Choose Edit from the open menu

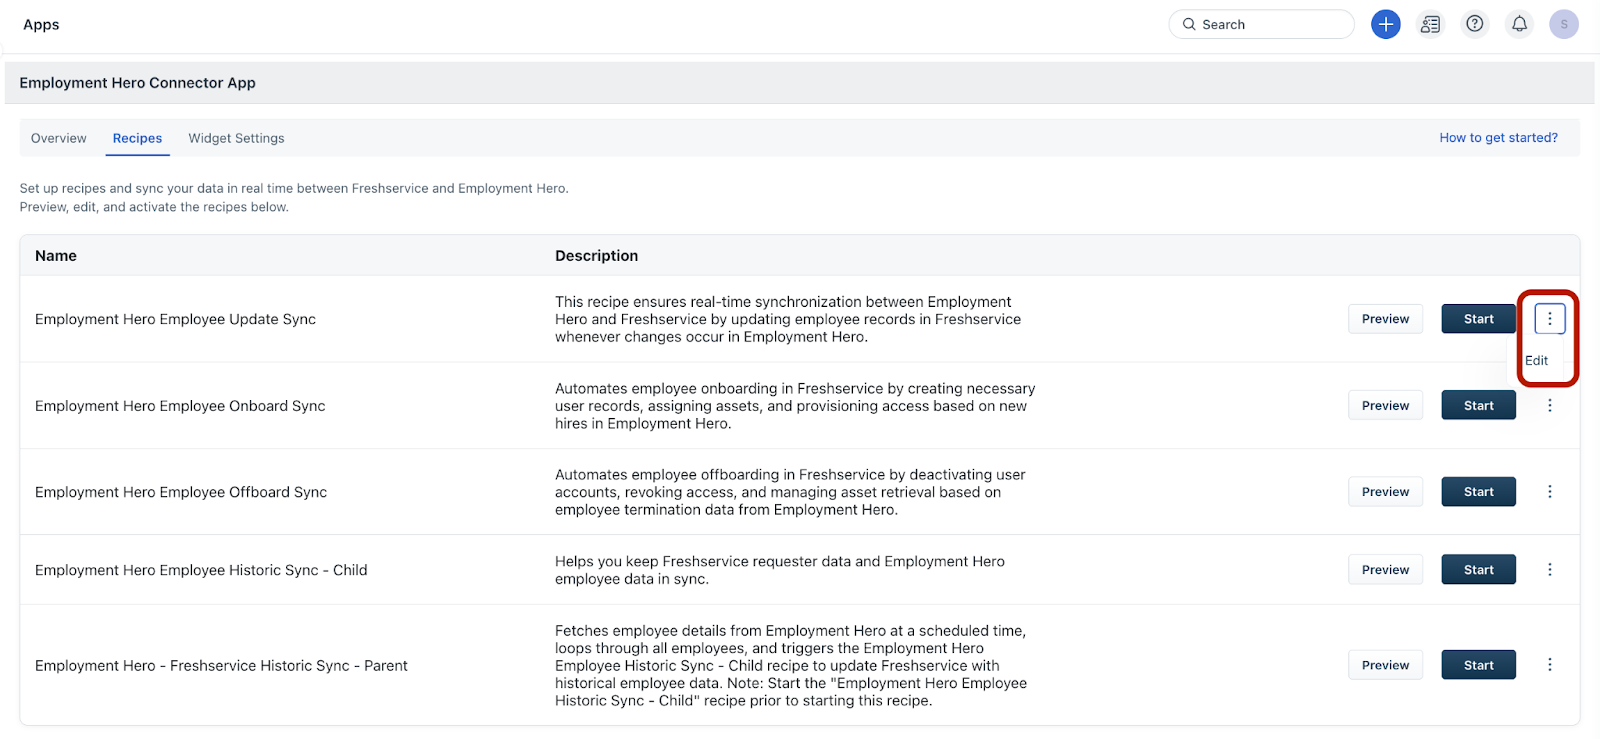(x=1536, y=360)
